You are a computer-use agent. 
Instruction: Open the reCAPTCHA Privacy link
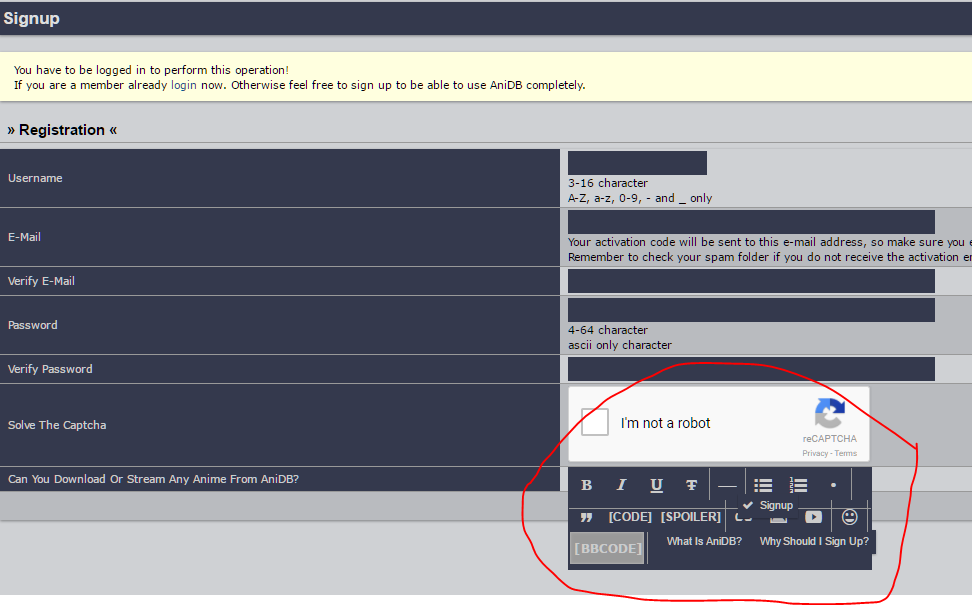click(815, 453)
